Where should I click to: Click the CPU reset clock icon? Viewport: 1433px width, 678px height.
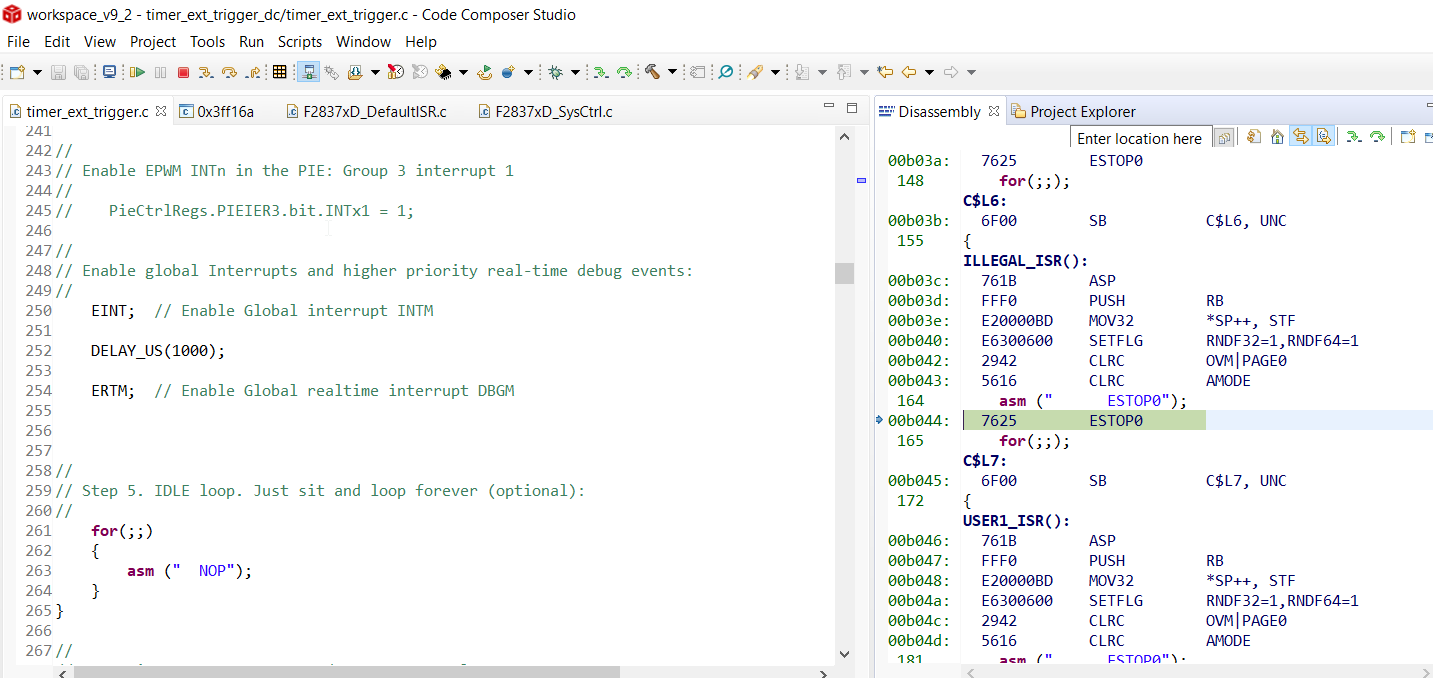point(396,72)
